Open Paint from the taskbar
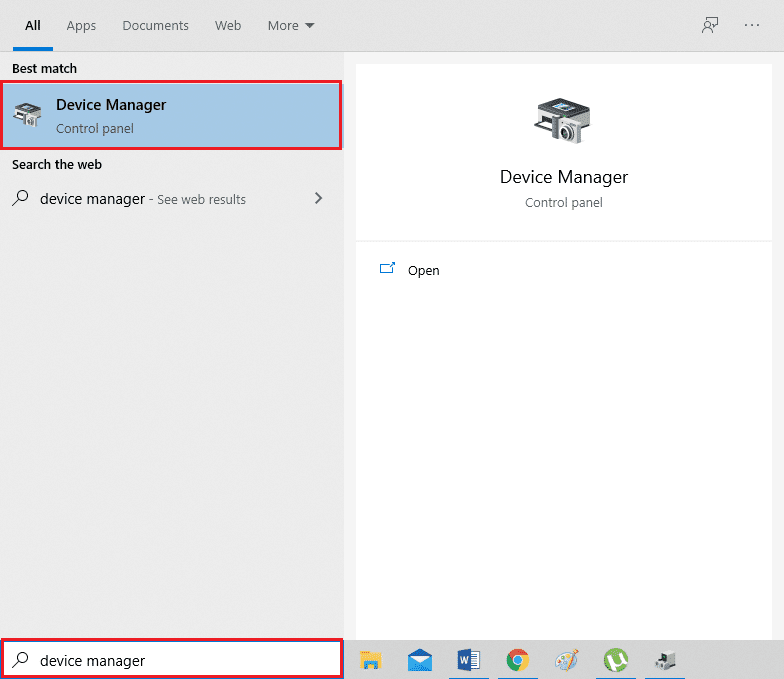 click(566, 660)
